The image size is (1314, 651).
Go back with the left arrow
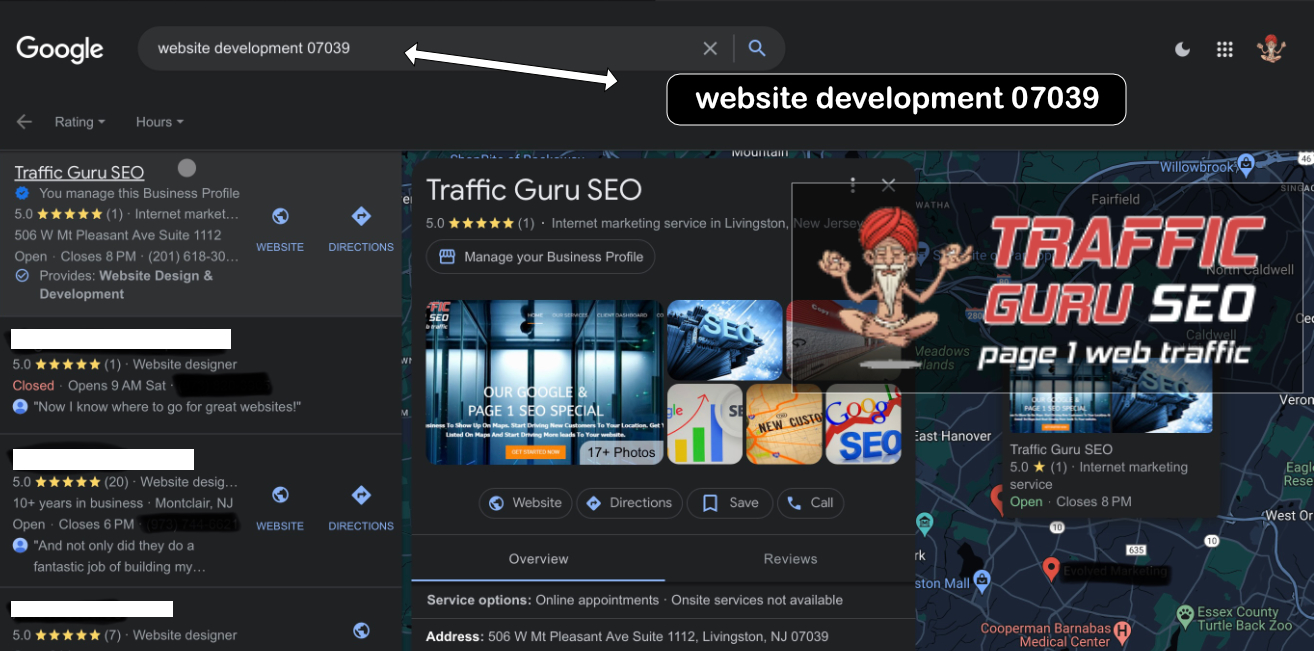pos(24,122)
